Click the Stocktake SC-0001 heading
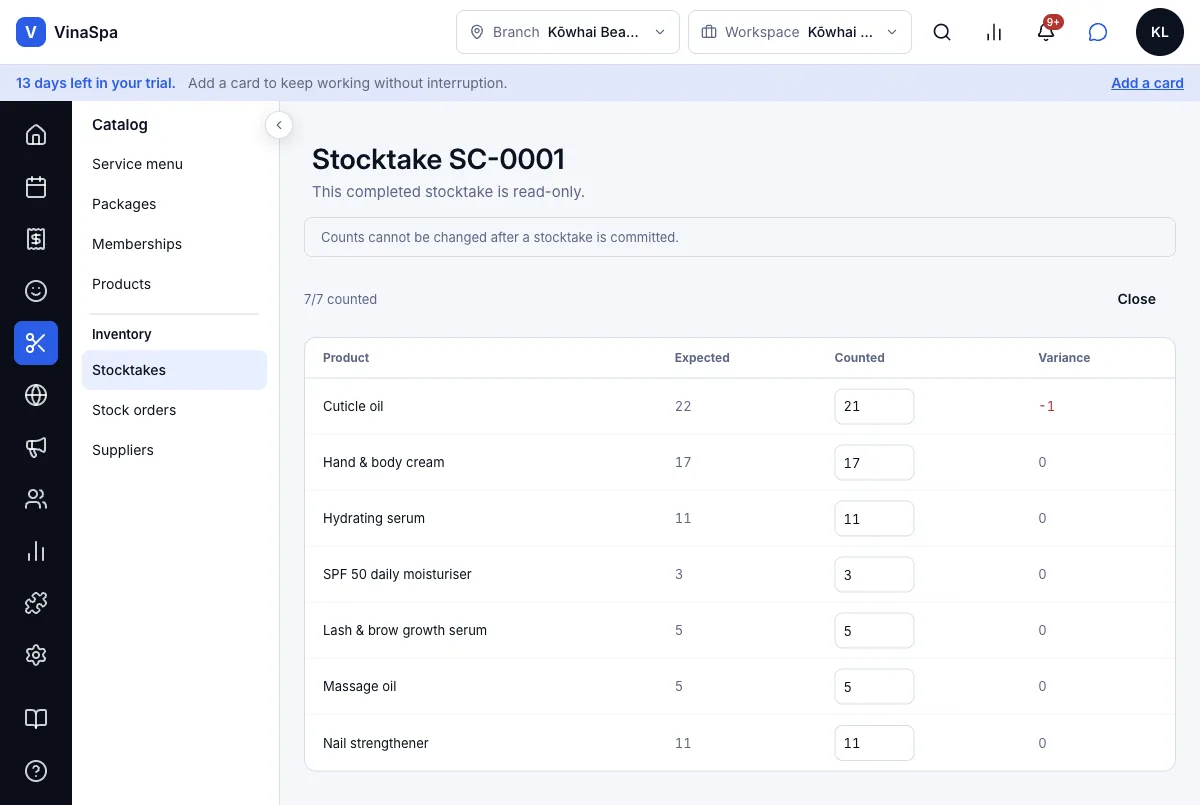This screenshot has height=805, width=1200. [439, 159]
